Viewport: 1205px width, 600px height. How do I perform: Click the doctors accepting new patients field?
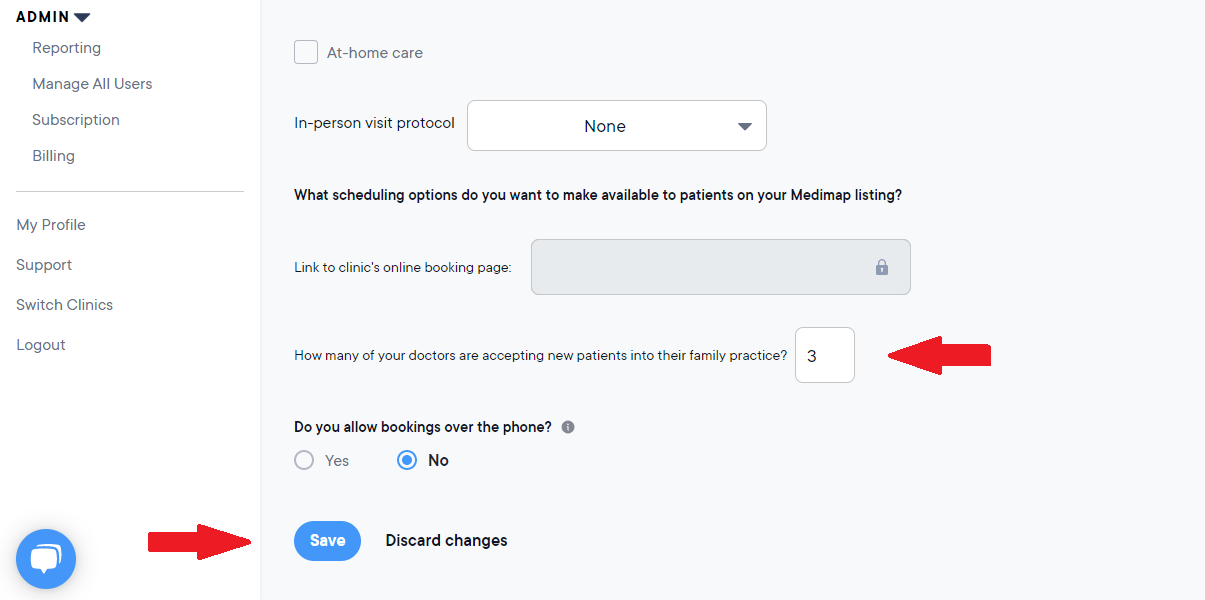(x=824, y=355)
